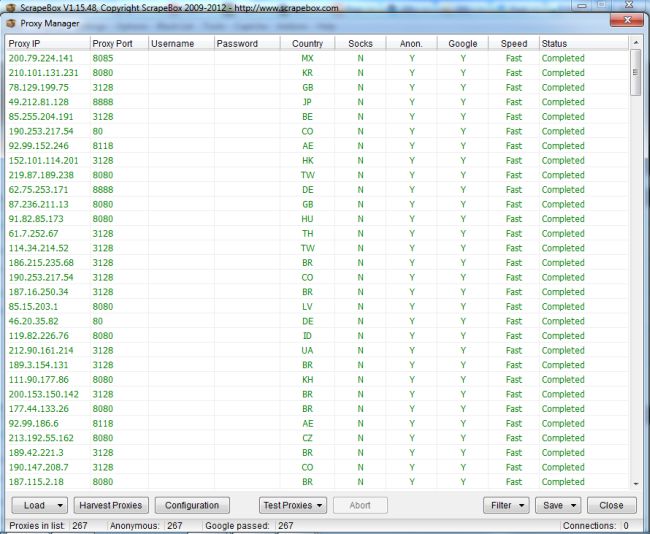Click the Status column header

coord(584,44)
